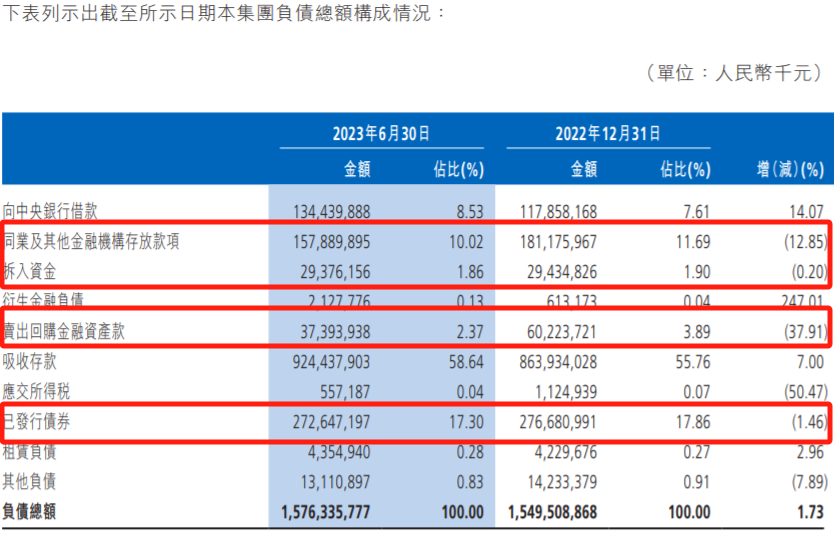Click the 其他負債 row label
Screen dimensions: 834x534
pos(34,482)
